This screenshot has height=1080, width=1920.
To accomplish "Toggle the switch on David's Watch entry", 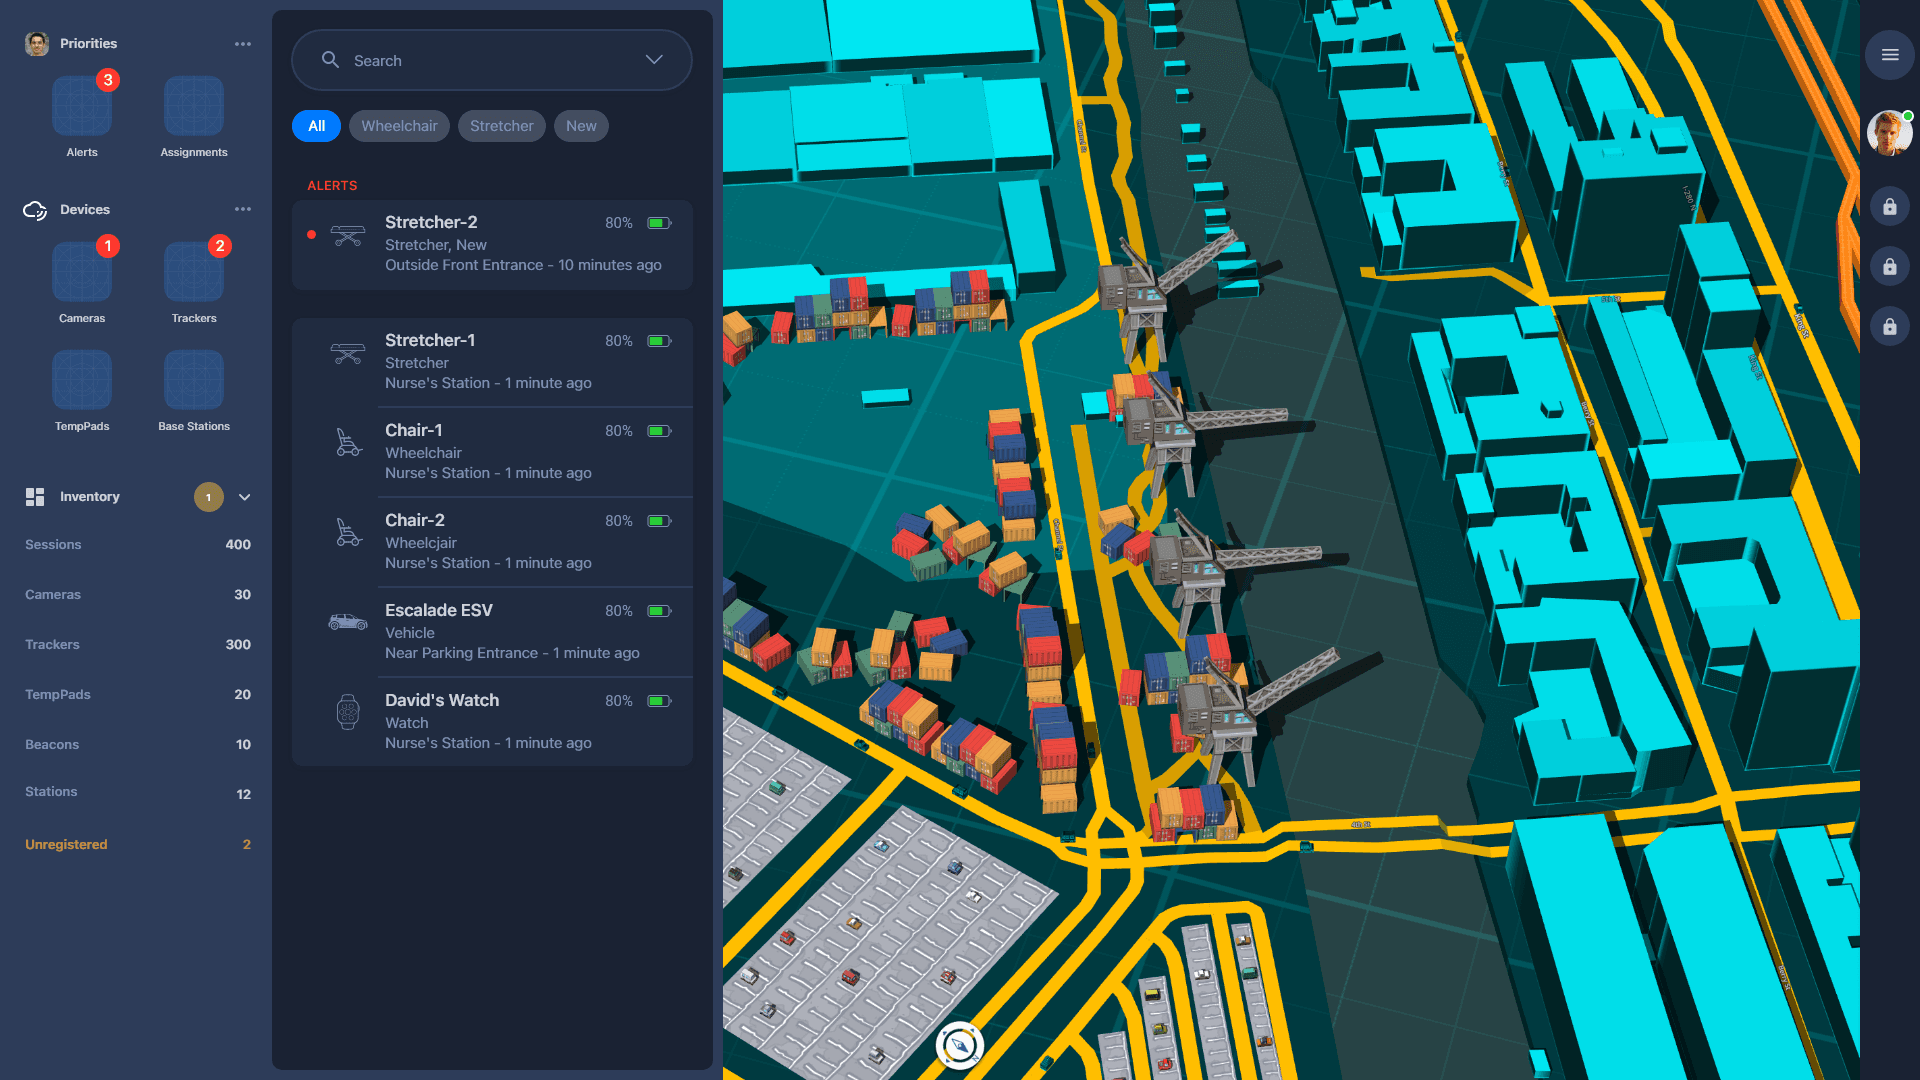I will pyautogui.click(x=659, y=701).
